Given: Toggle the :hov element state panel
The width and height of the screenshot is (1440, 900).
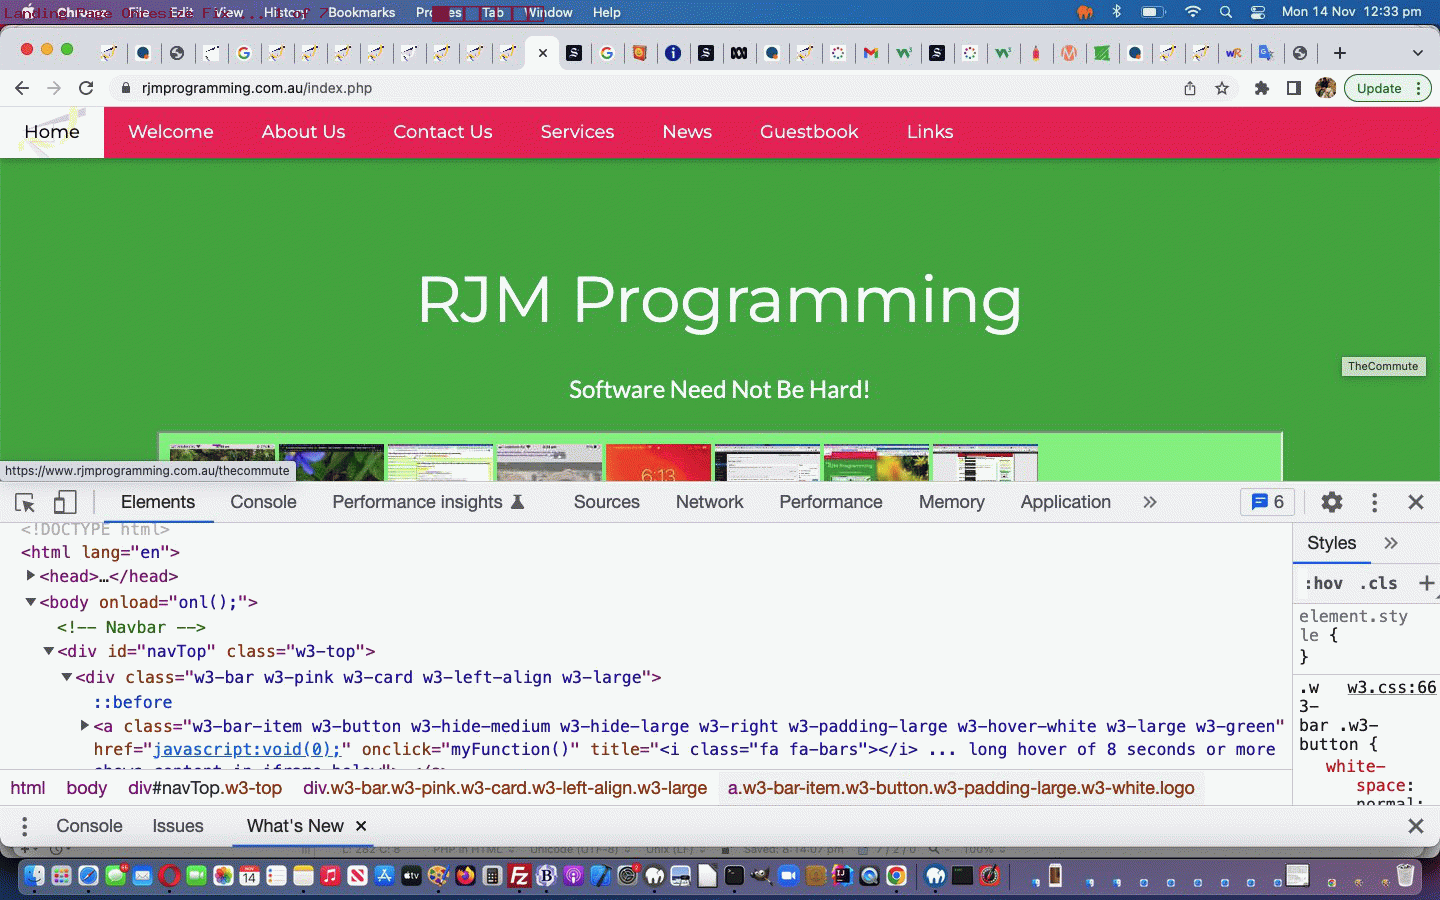Looking at the screenshot, I should pyautogui.click(x=1324, y=583).
